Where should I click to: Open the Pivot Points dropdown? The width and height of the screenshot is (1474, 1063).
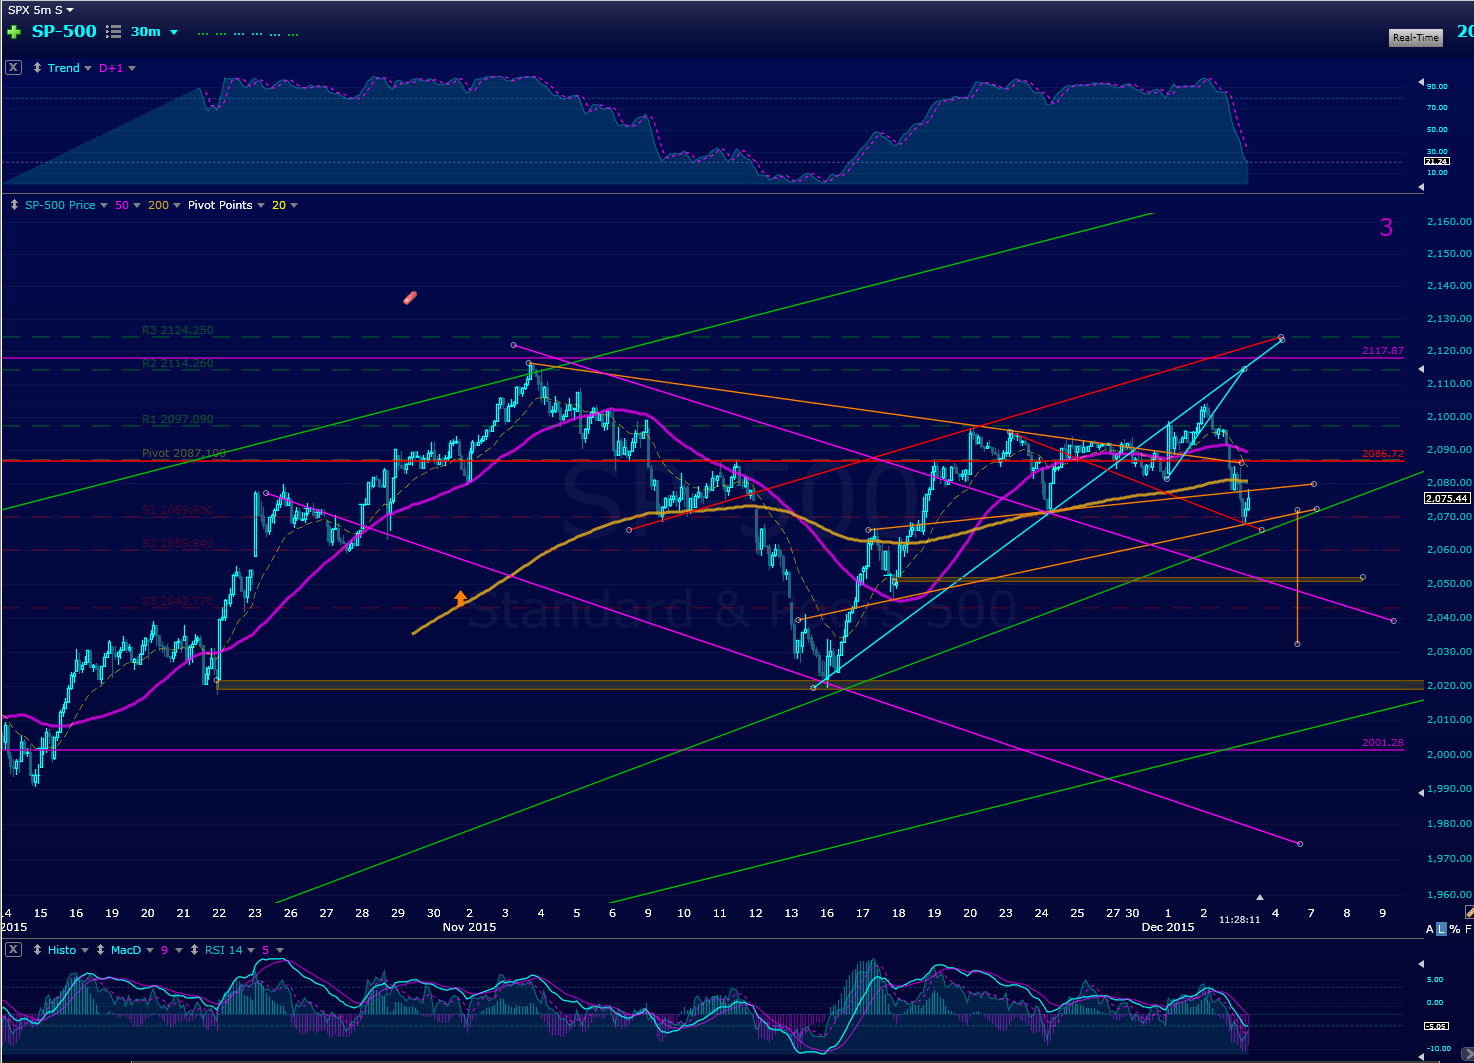tap(261, 206)
